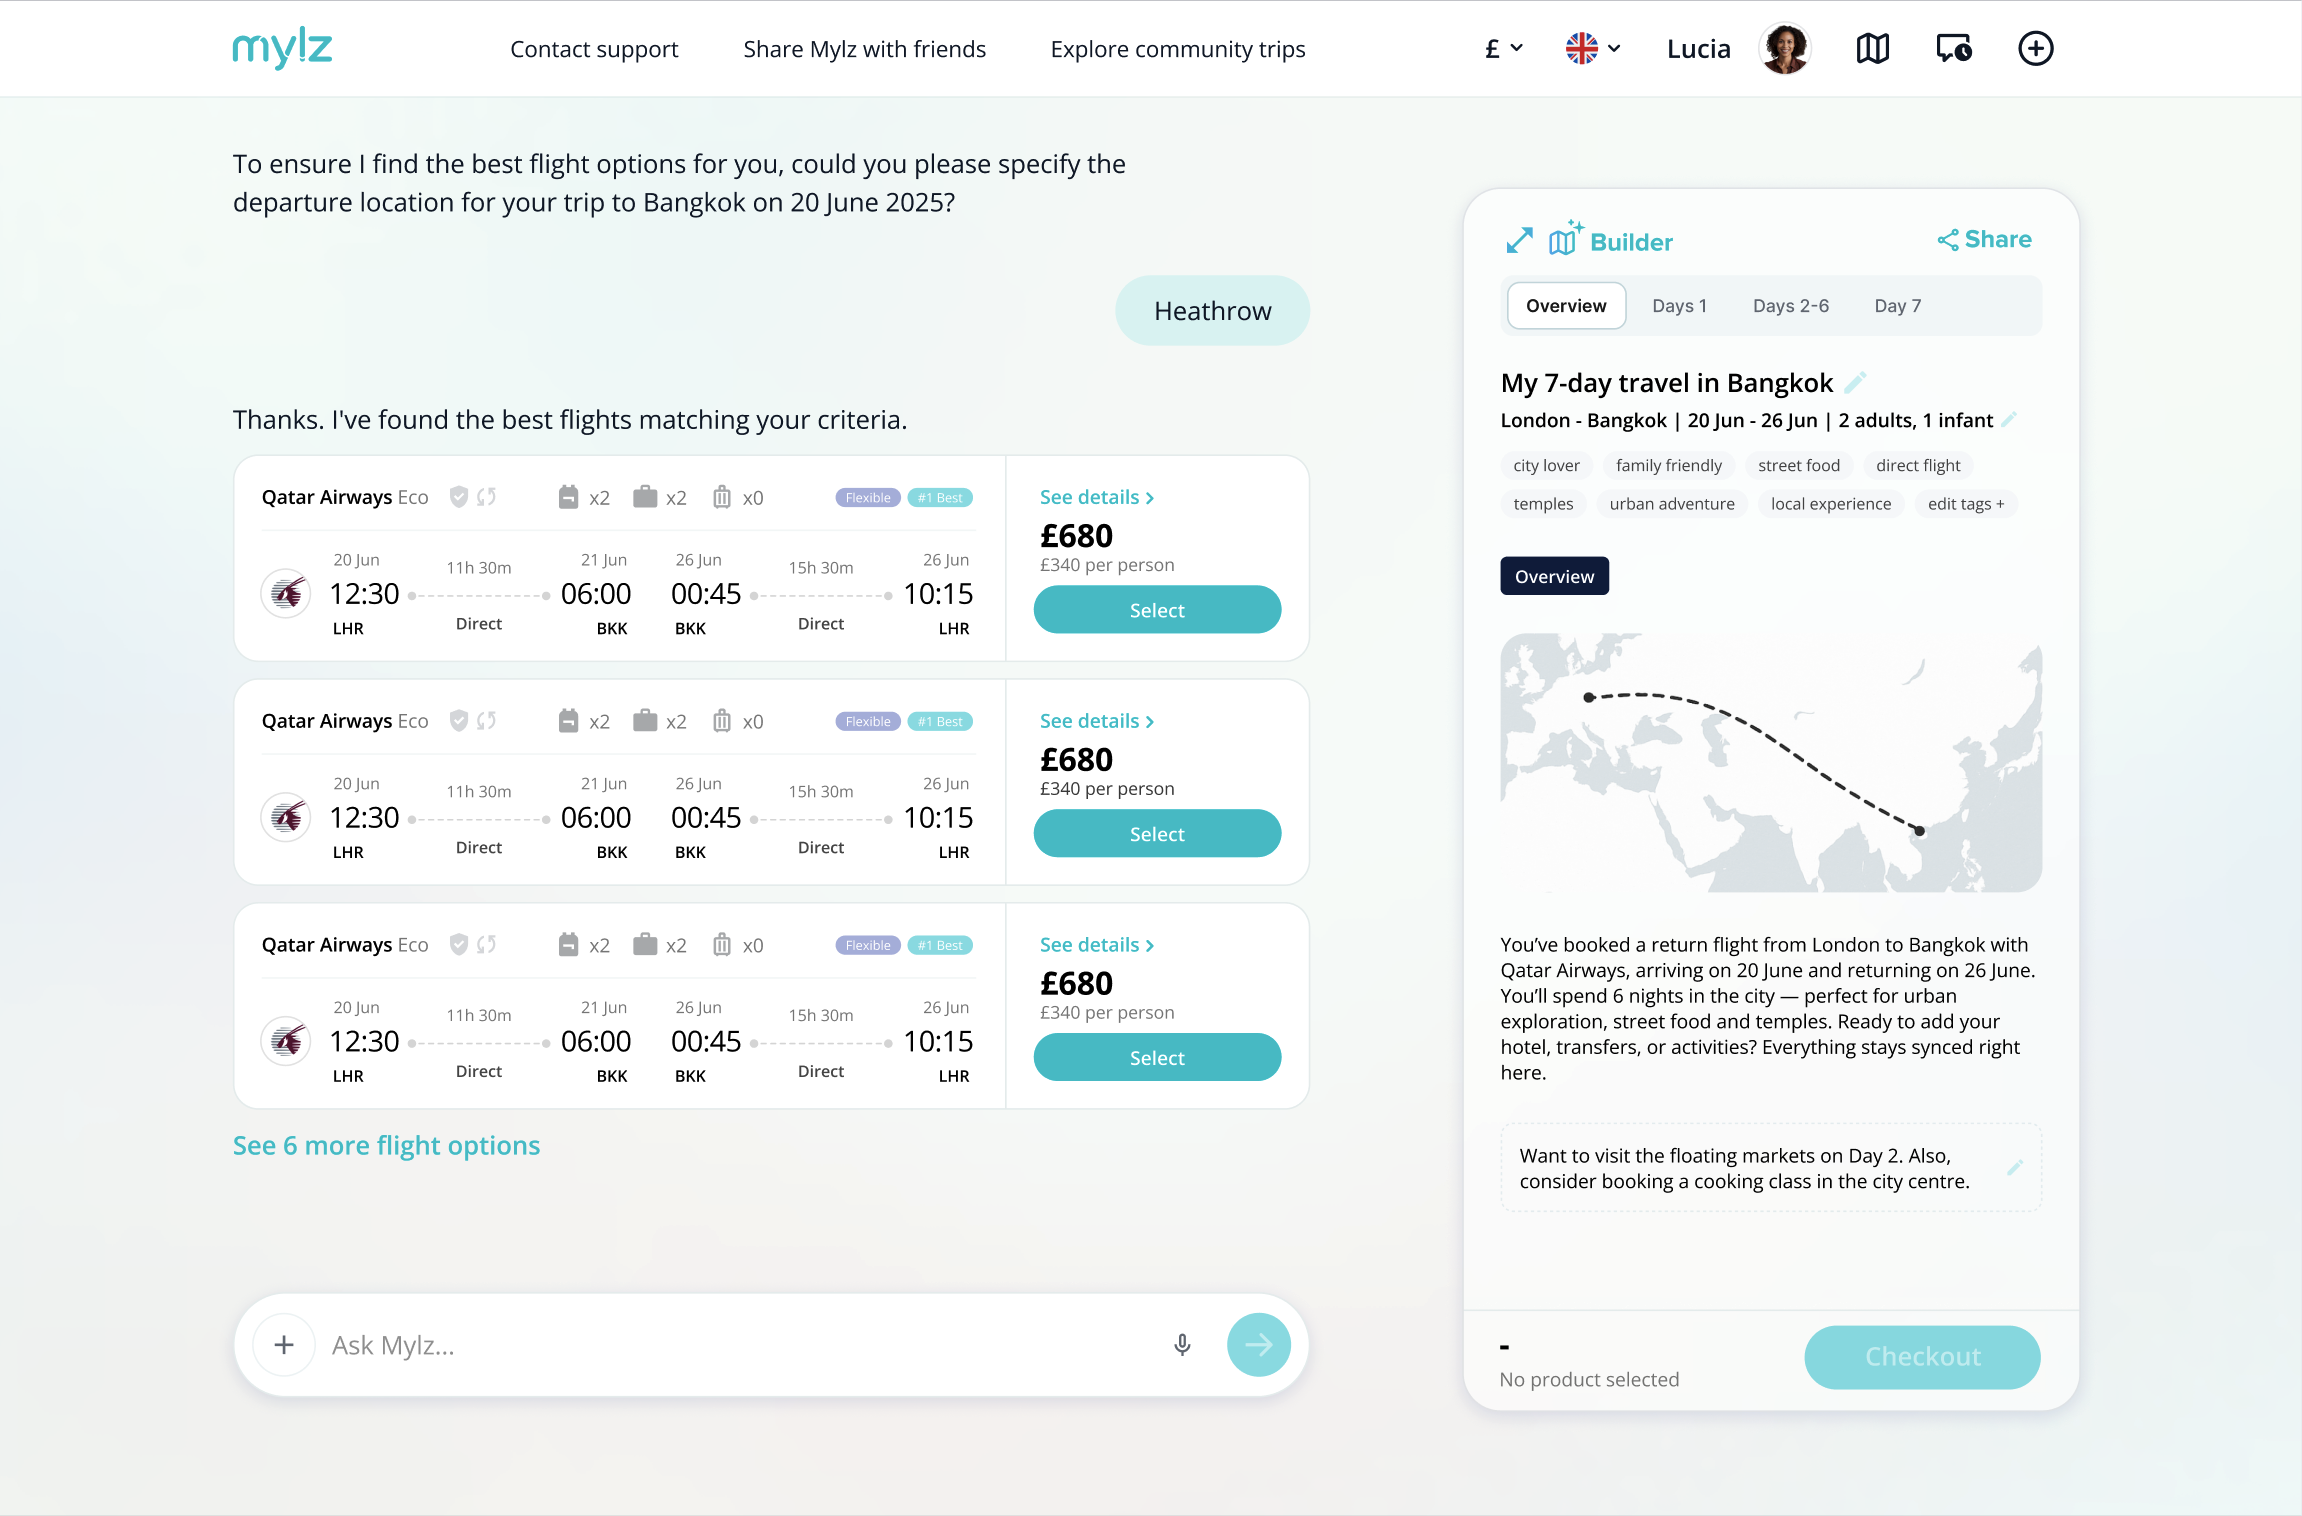Click the microphone voice input icon
The image size is (2302, 1516).
[1182, 1345]
